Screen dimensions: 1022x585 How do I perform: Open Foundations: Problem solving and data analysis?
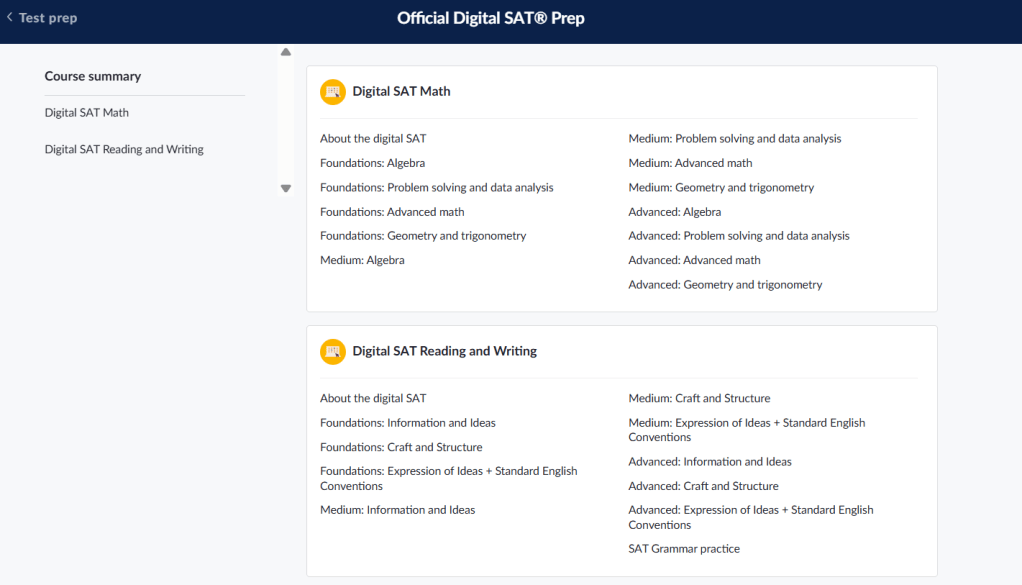coord(436,188)
